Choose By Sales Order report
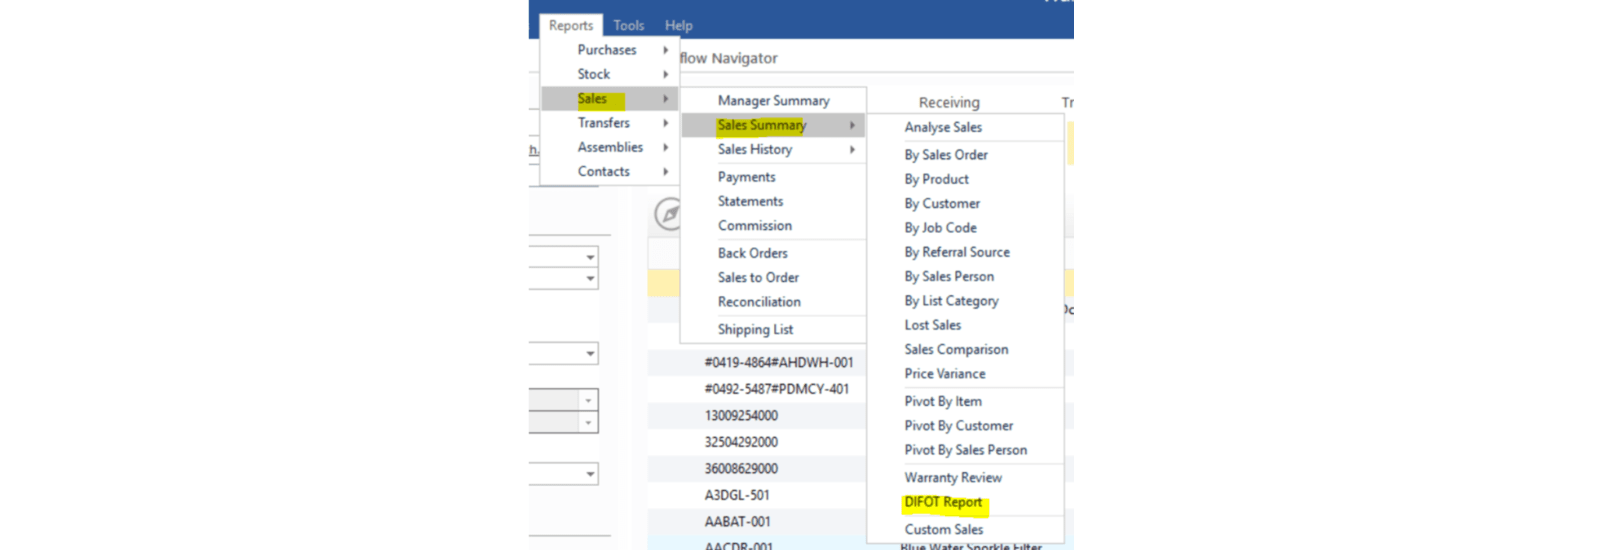 [x=965, y=155]
